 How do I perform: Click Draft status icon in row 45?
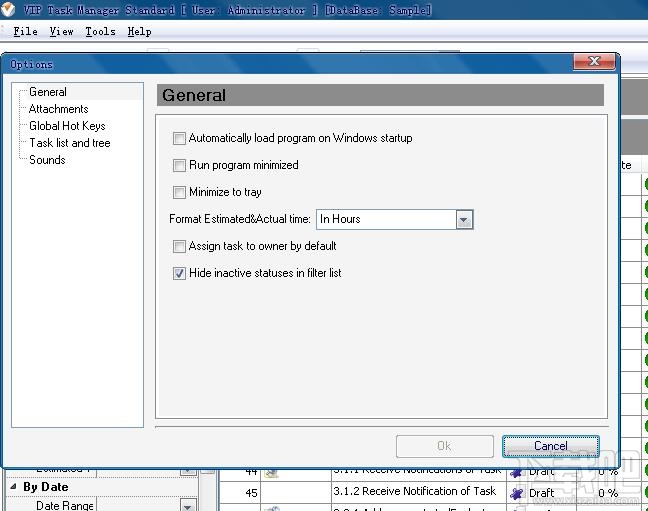pyautogui.click(x=516, y=493)
